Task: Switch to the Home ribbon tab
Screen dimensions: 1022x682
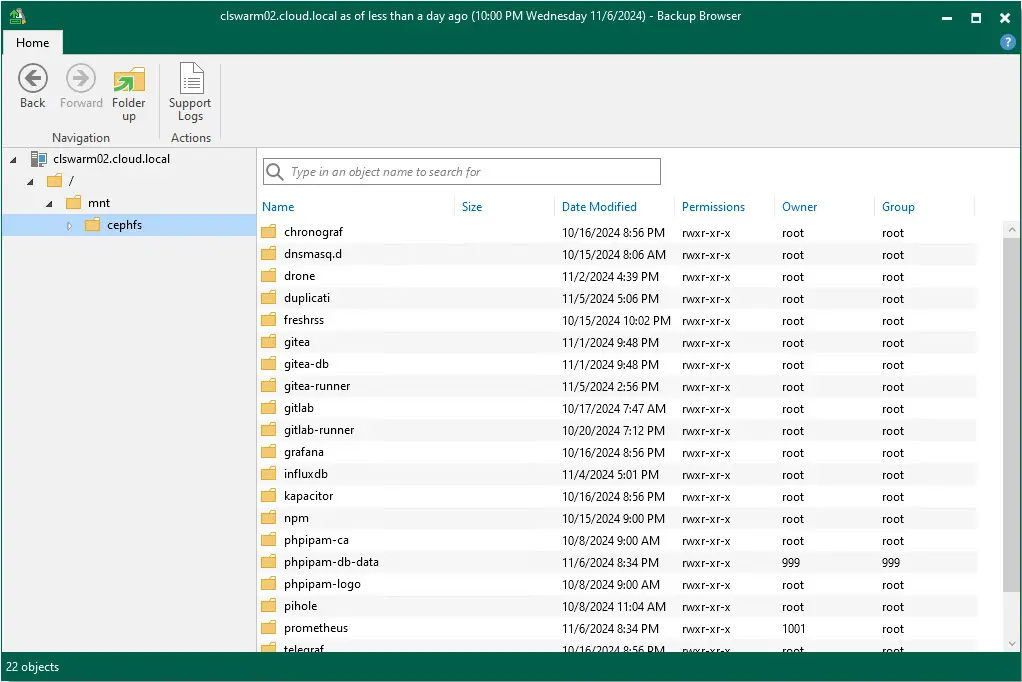Action: pos(33,43)
